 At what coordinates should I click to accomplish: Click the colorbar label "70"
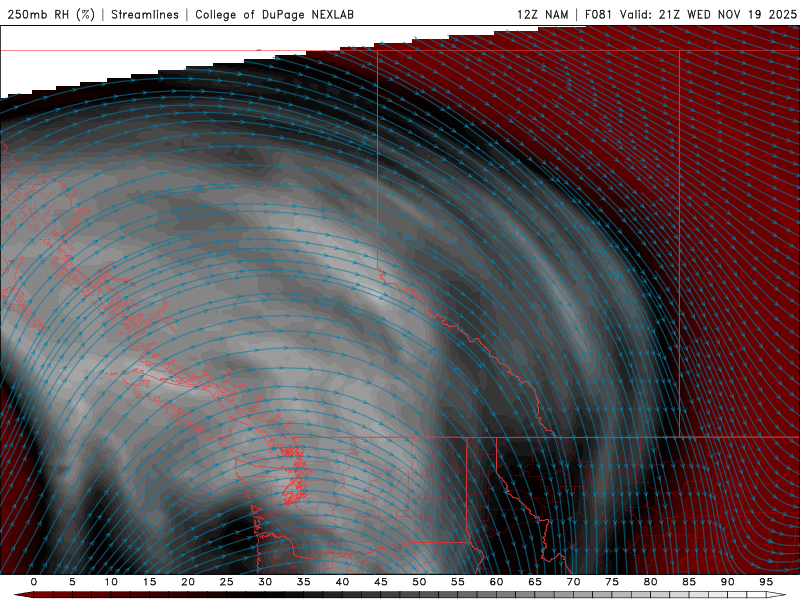coord(573,582)
